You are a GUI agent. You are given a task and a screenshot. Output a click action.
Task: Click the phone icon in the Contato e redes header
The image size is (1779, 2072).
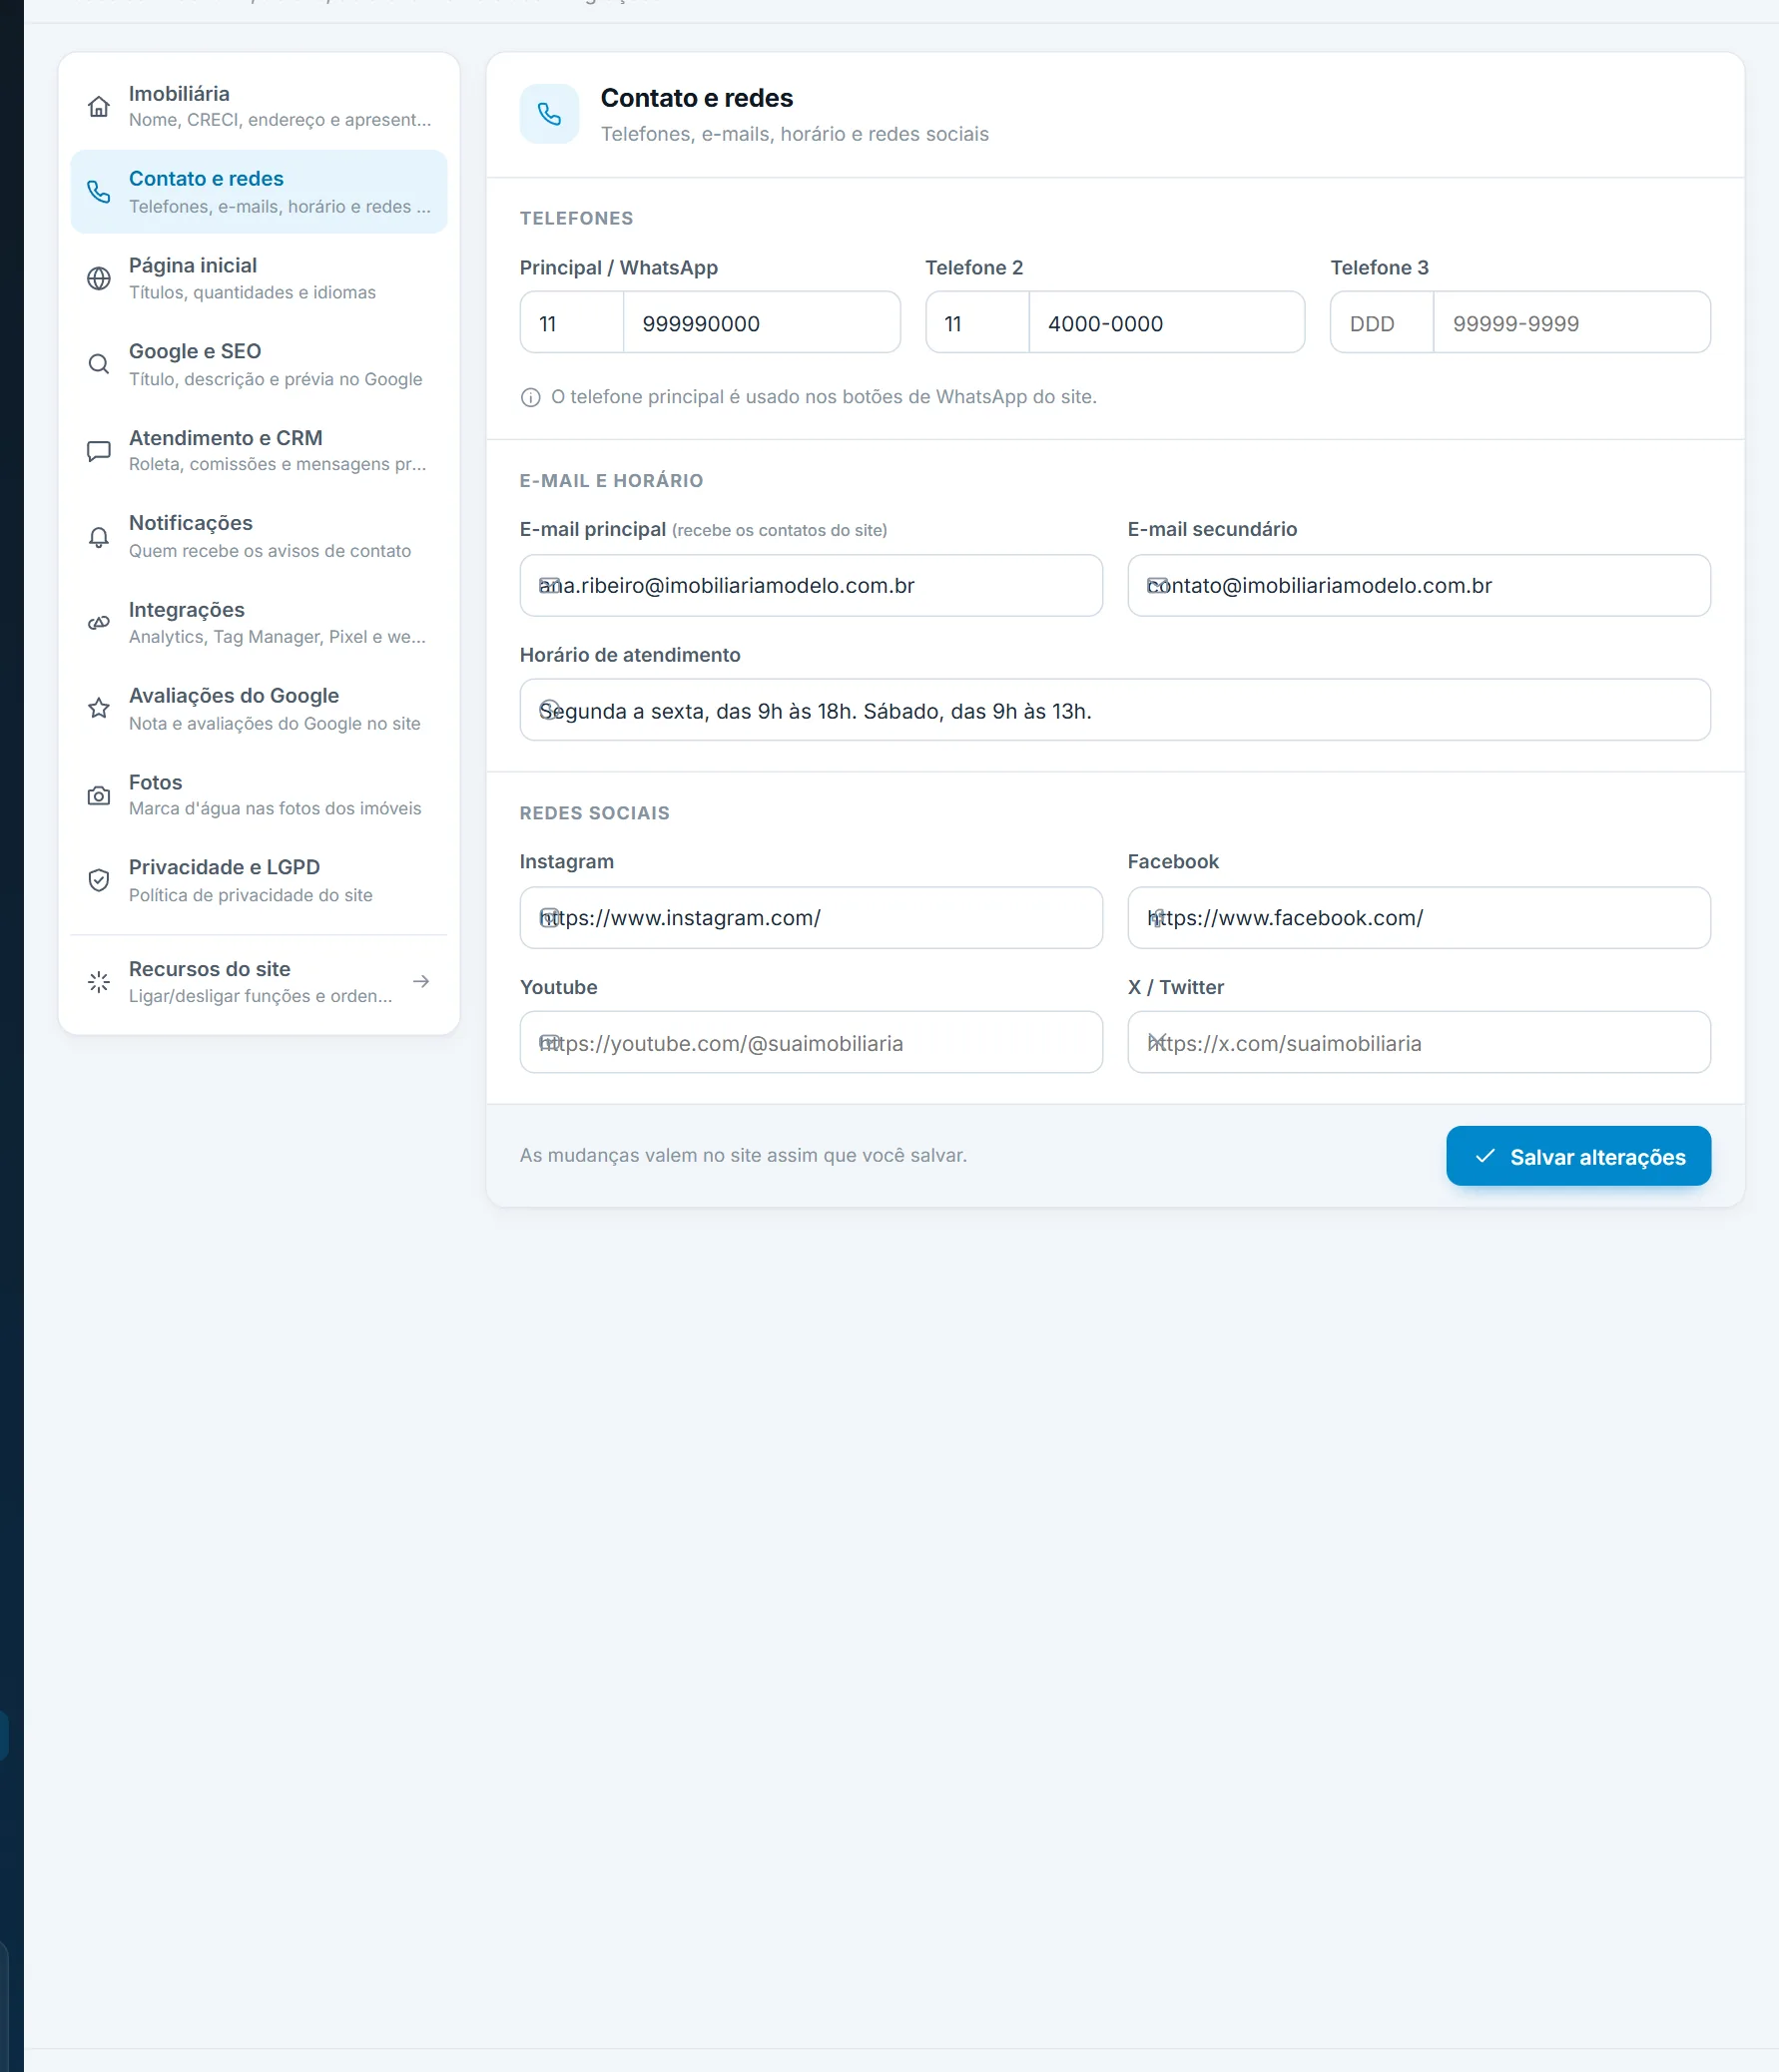549,114
